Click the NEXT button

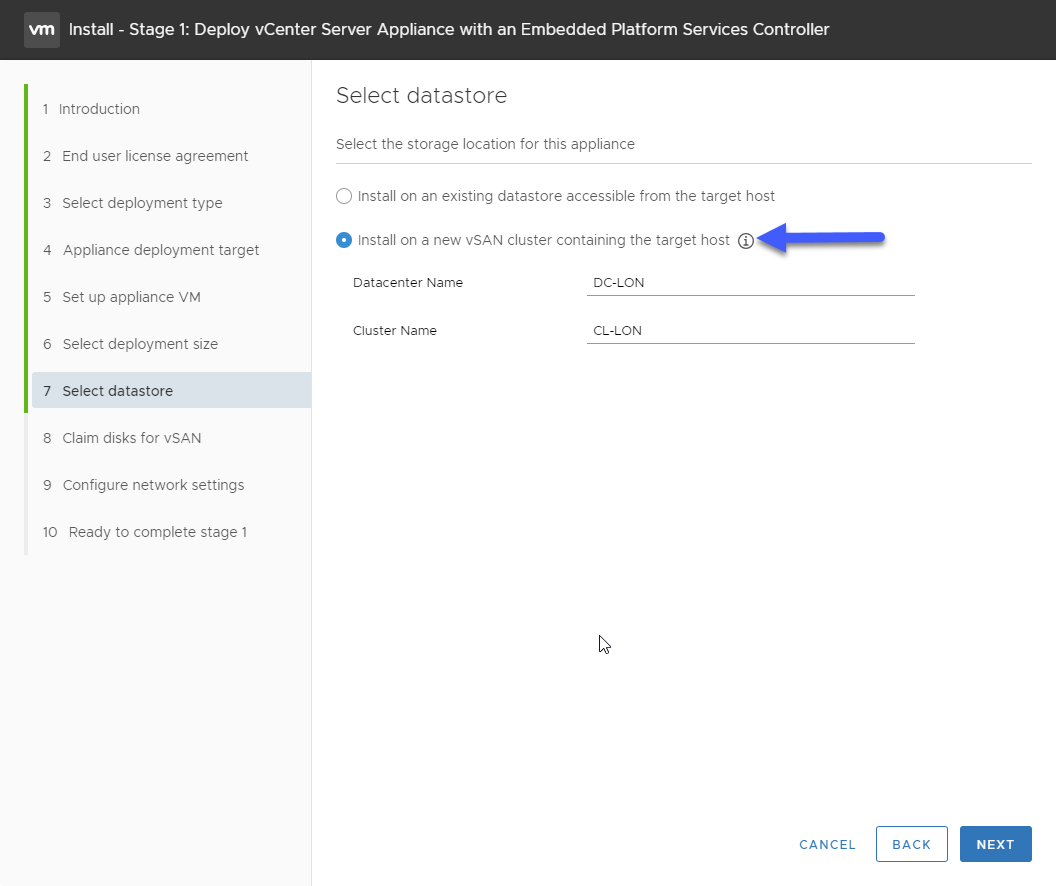coord(995,844)
